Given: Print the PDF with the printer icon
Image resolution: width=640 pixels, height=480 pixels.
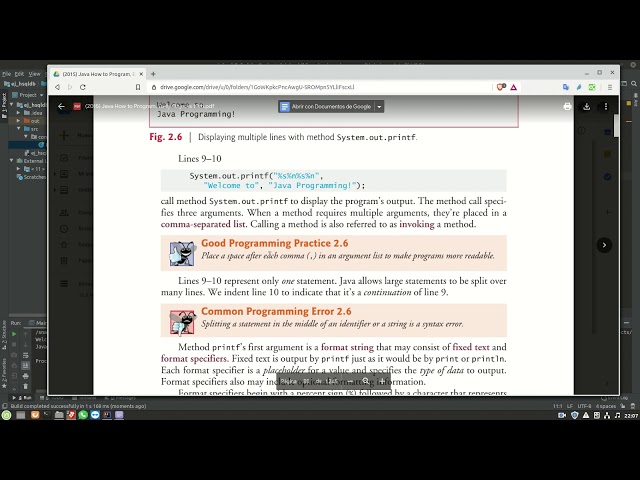Looking at the screenshot, I should (x=567, y=107).
